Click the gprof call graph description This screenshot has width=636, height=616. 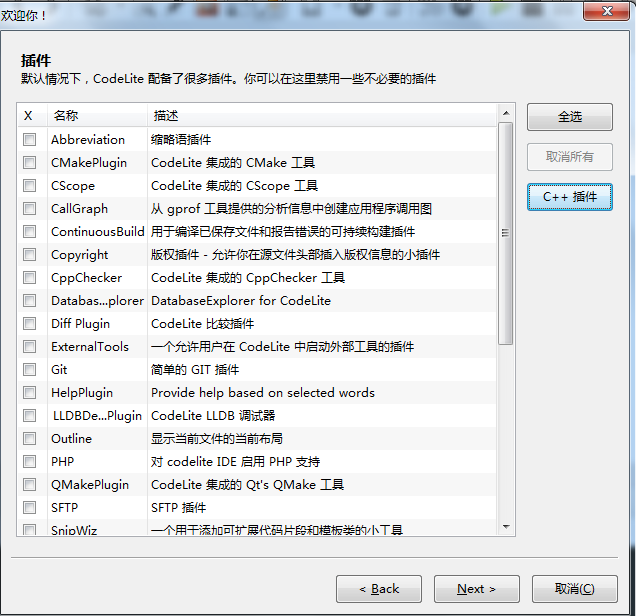pos(291,208)
